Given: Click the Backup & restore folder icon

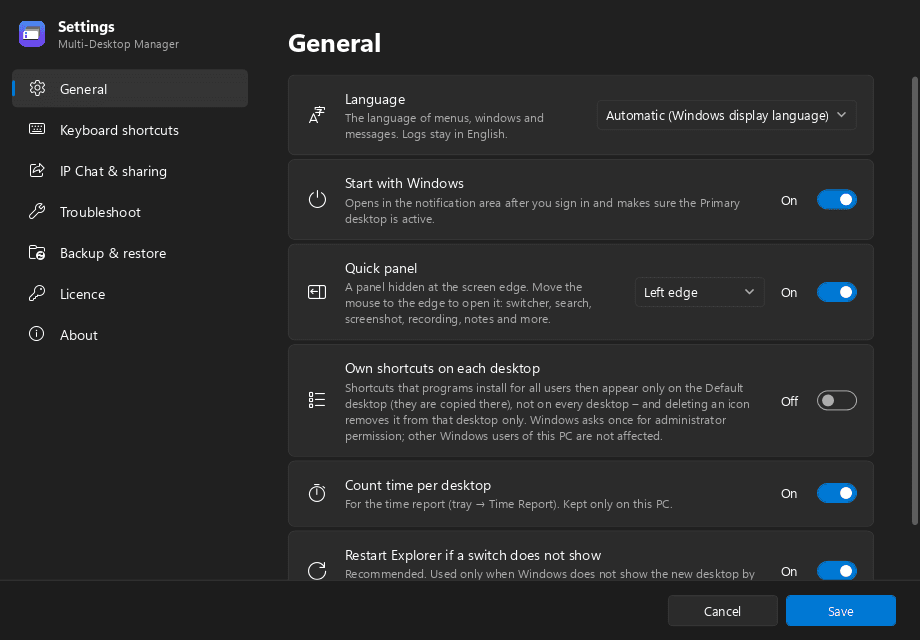Looking at the screenshot, I should point(37,252).
